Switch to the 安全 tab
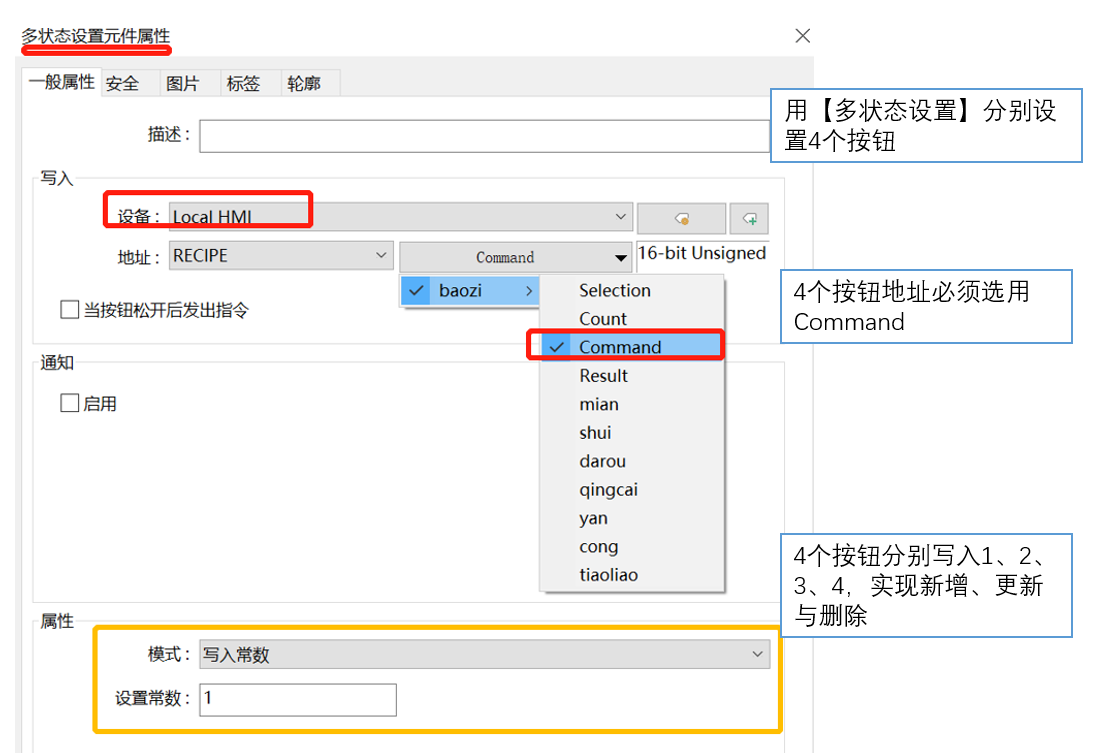The height and width of the screenshot is (753, 1100). 123,84
